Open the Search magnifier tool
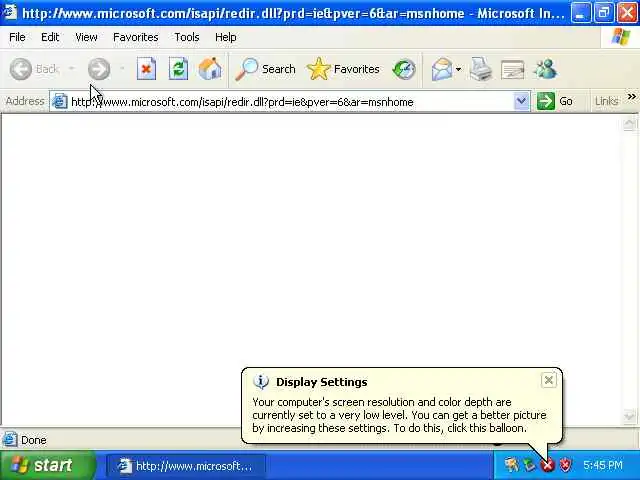640x480 pixels. coord(266,69)
